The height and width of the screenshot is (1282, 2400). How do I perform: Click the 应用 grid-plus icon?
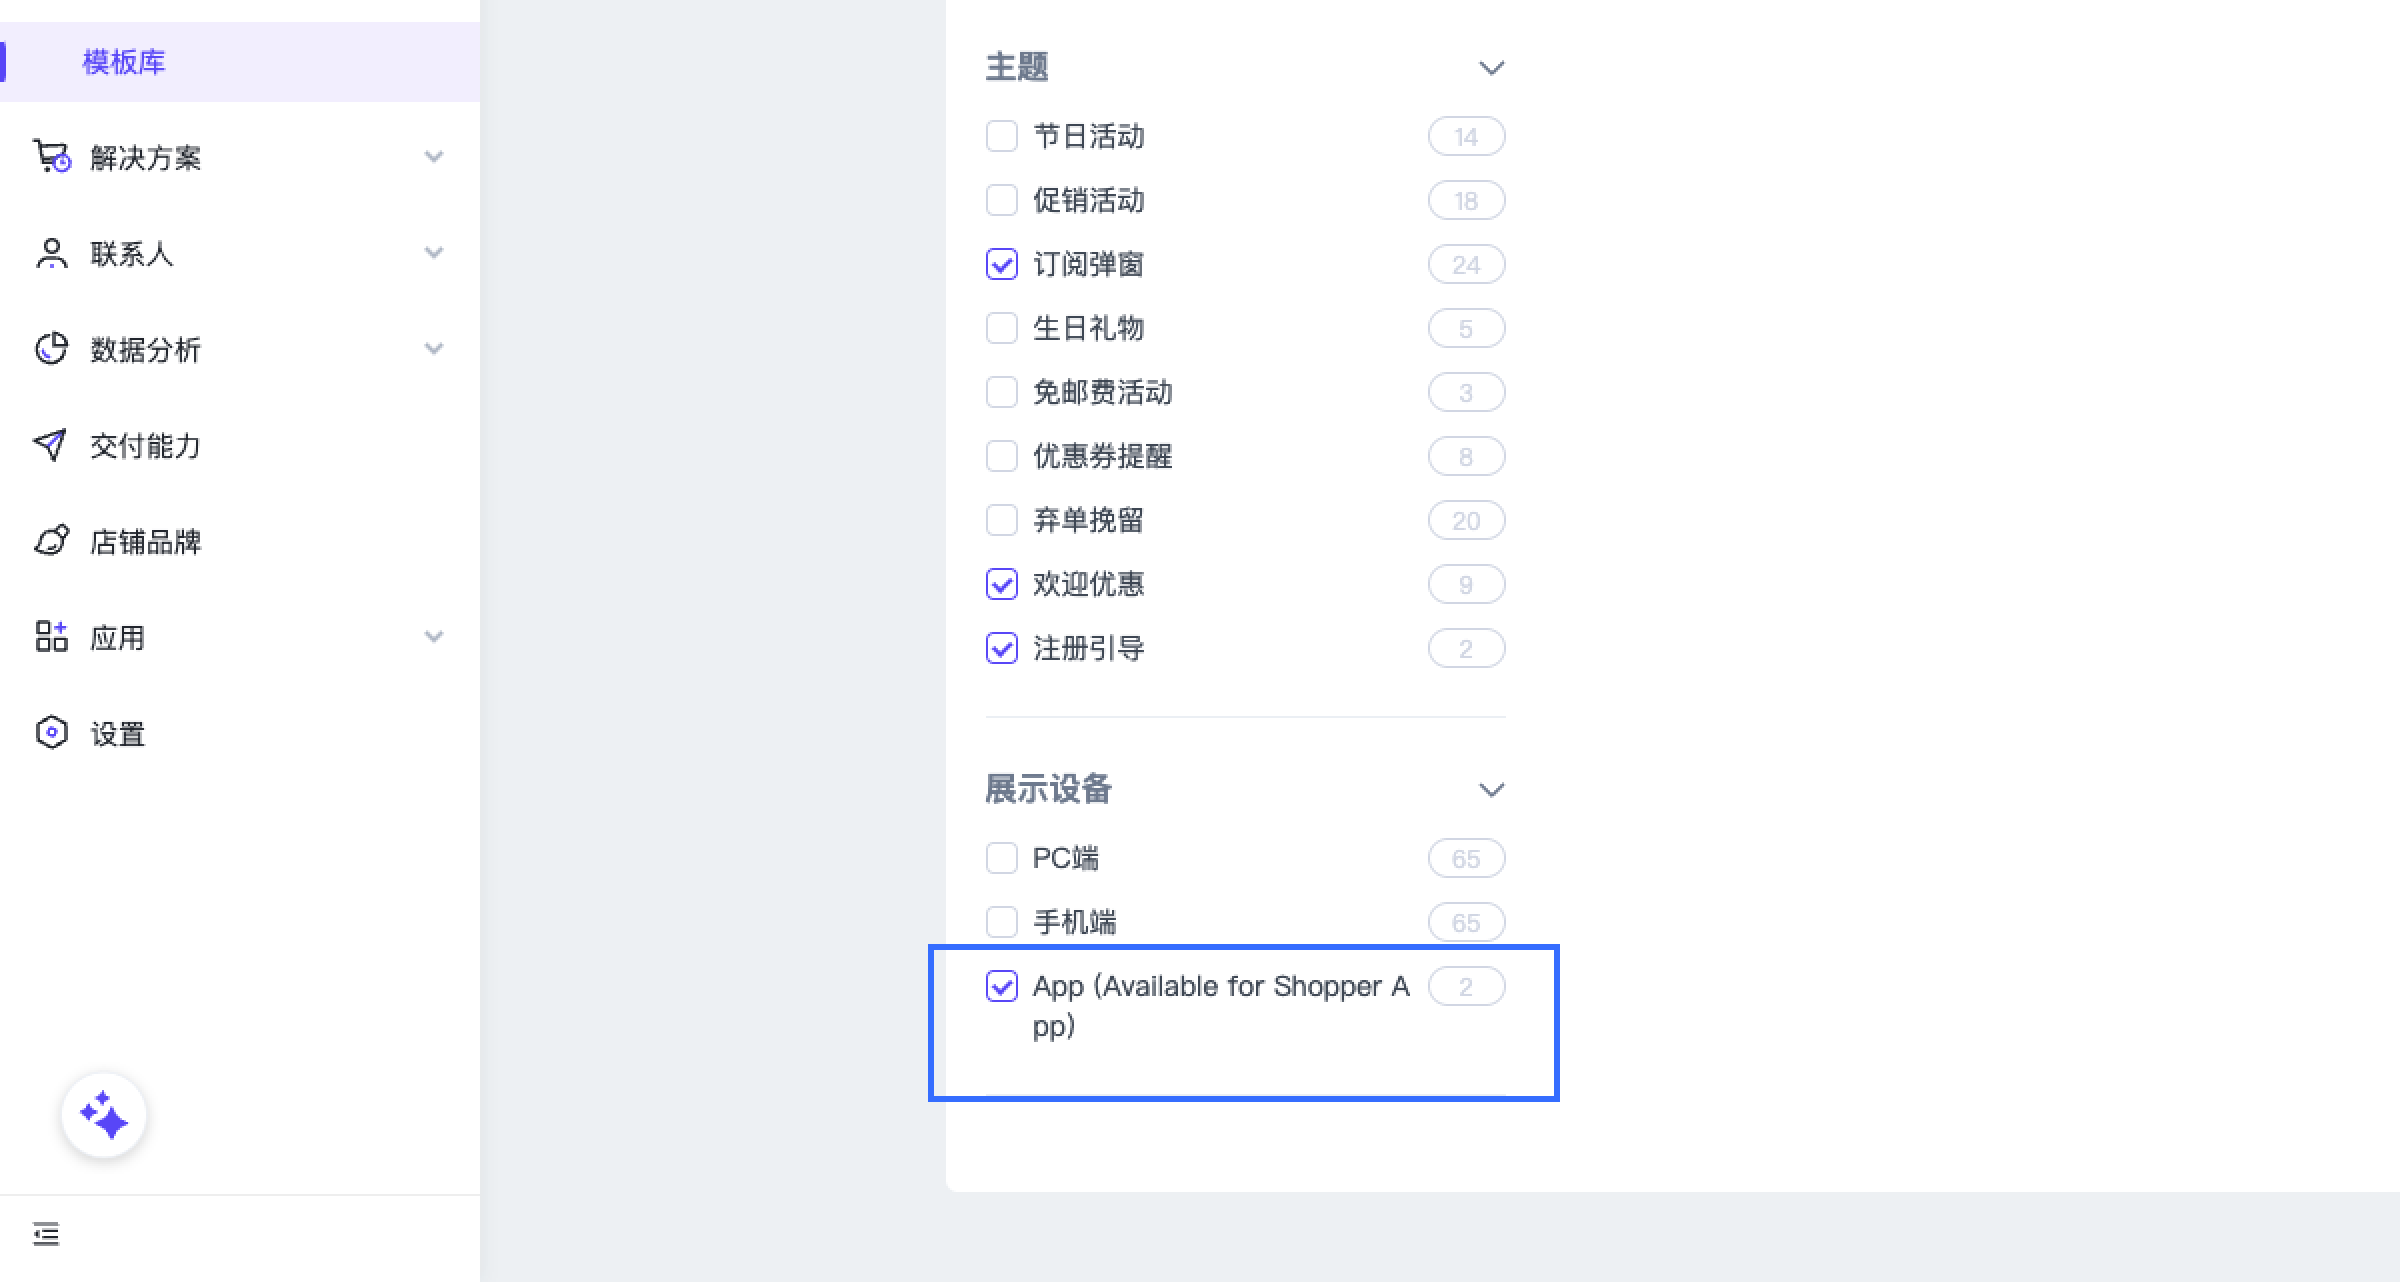[51, 637]
